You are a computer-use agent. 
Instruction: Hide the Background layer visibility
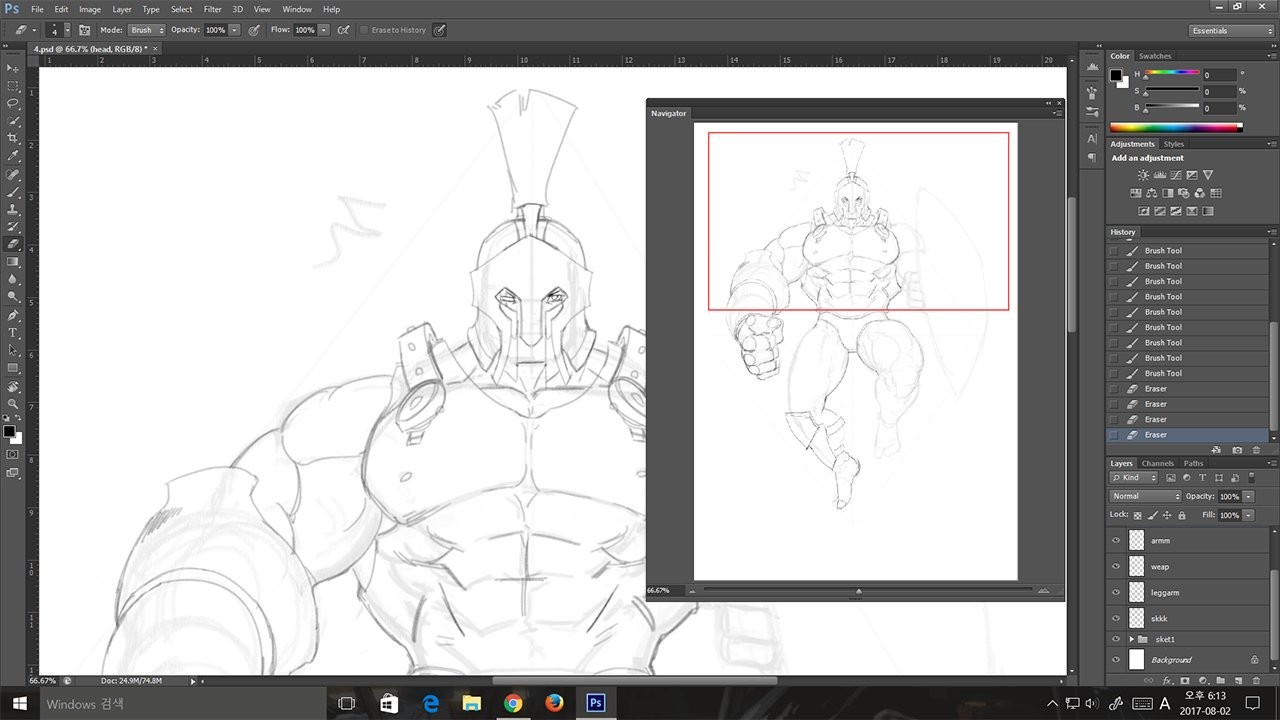(1116, 660)
